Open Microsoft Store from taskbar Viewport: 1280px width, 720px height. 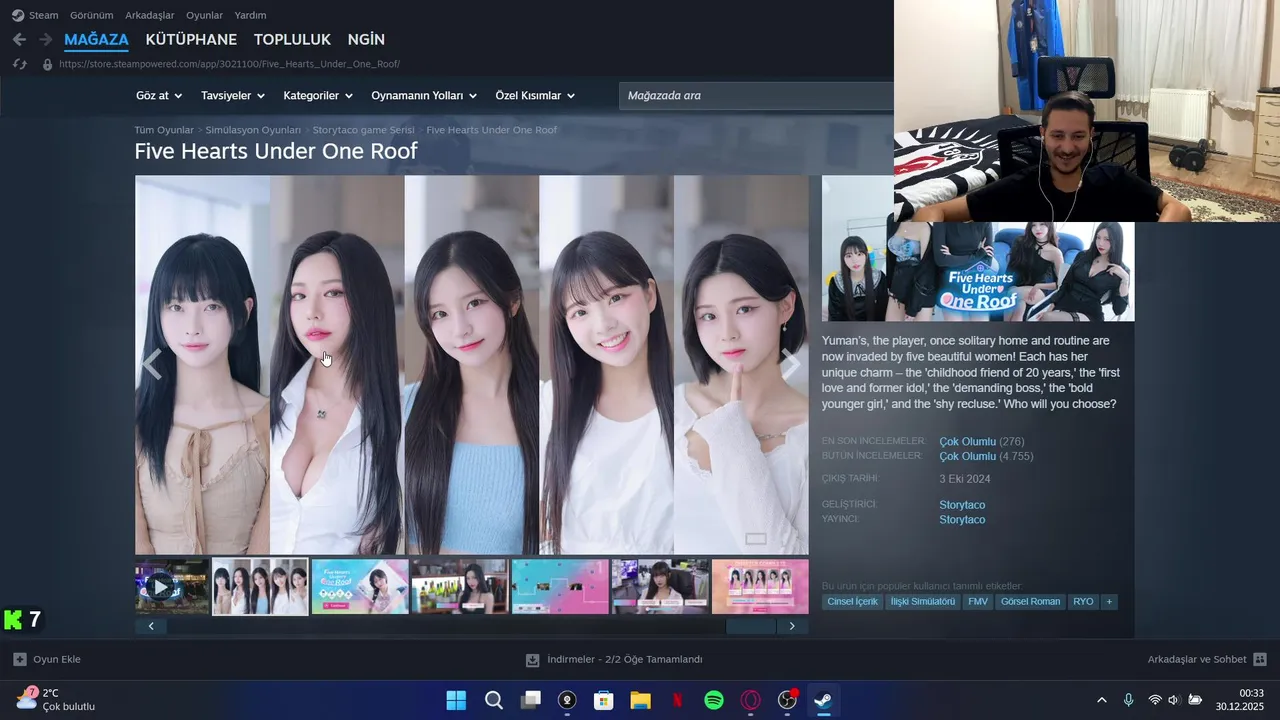[x=603, y=700]
